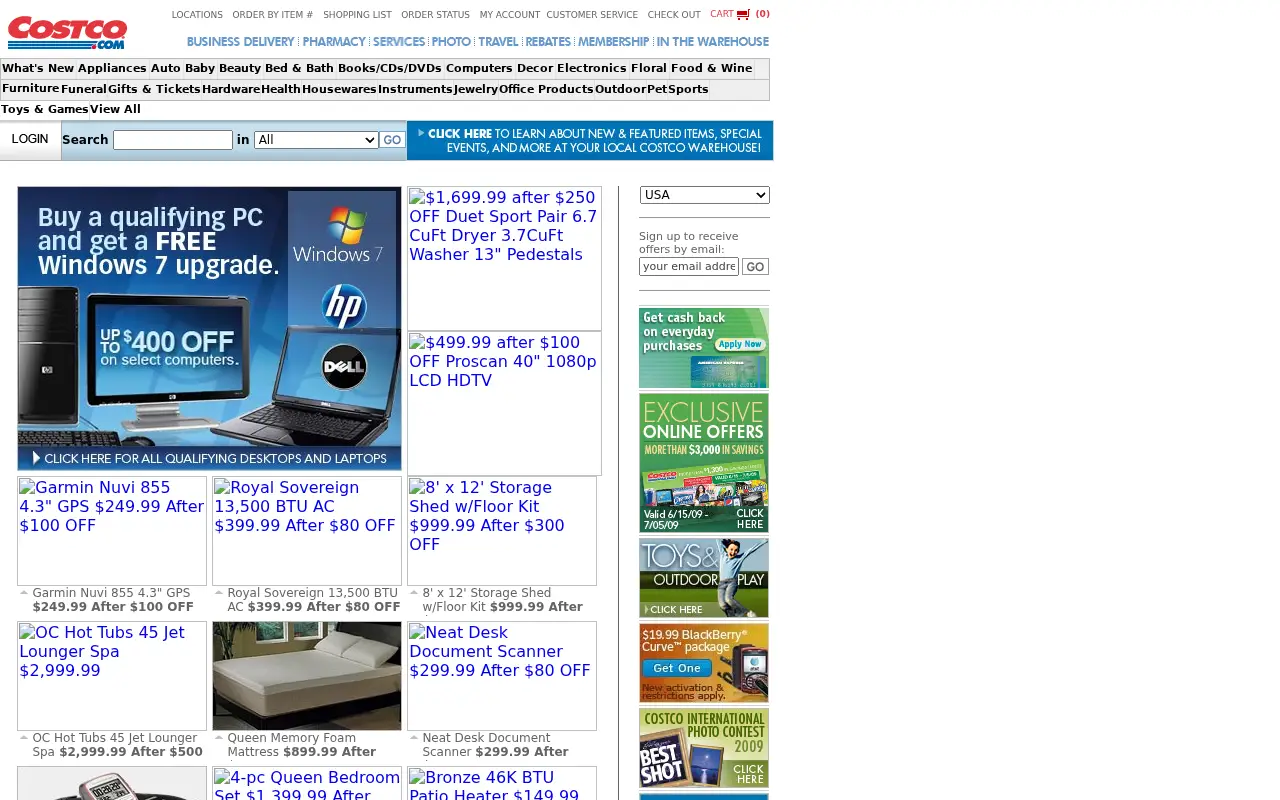The image size is (1280, 800).
Task: Select Baby category
Action: tap(200, 69)
